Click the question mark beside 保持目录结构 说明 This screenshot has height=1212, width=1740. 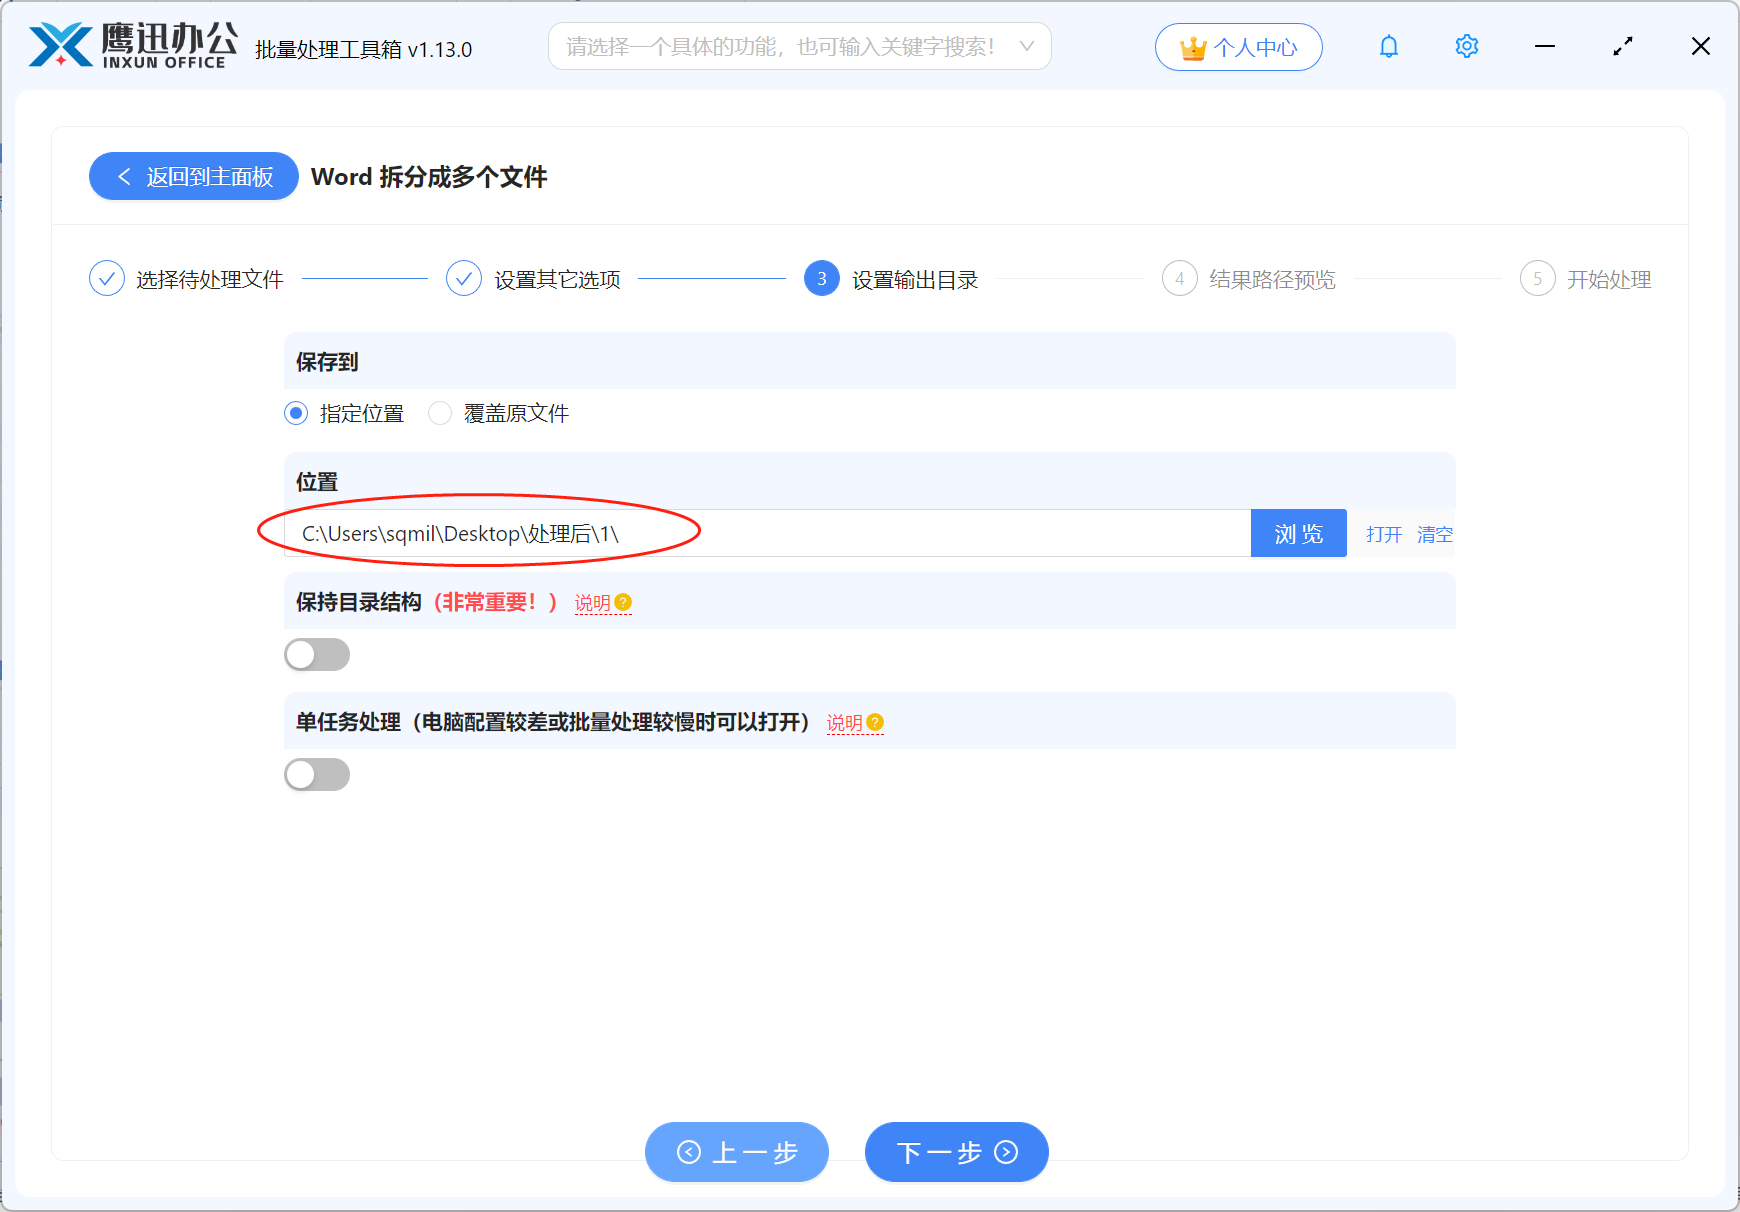623,602
